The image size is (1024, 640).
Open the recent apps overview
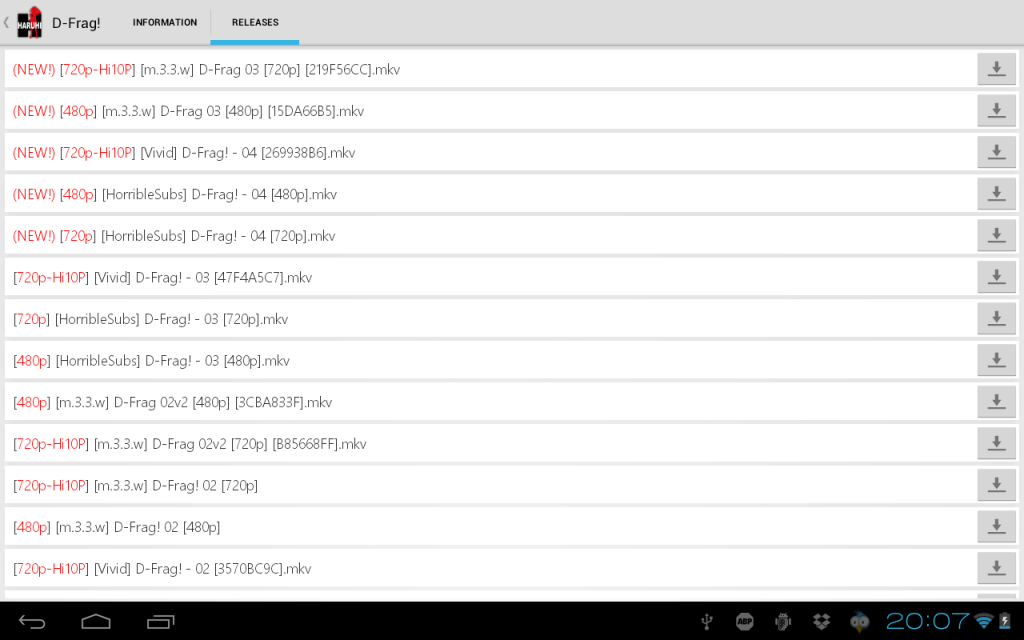(x=160, y=622)
